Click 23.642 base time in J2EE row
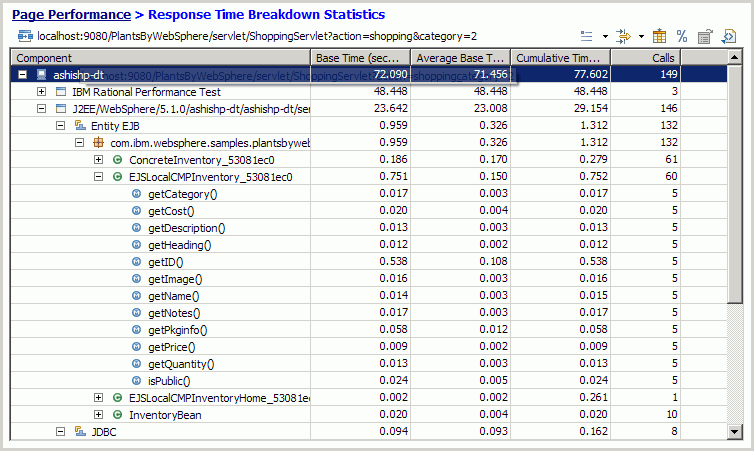The height and width of the screenshot is (451, 754). 390,109
